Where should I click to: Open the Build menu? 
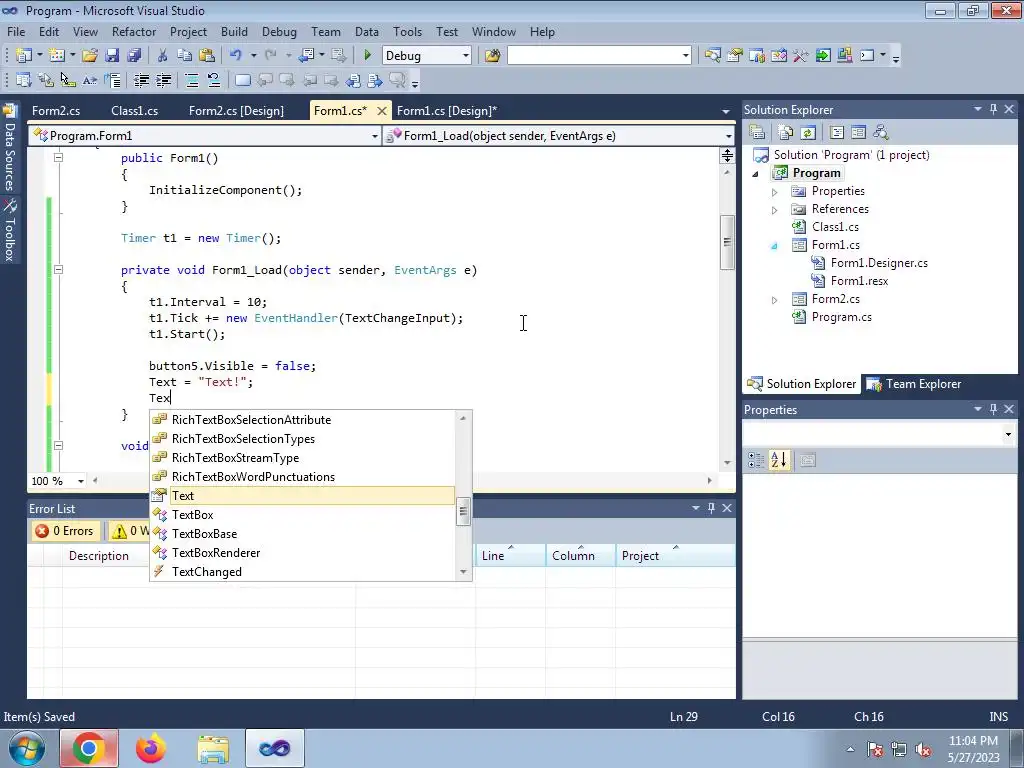[234, 31]
